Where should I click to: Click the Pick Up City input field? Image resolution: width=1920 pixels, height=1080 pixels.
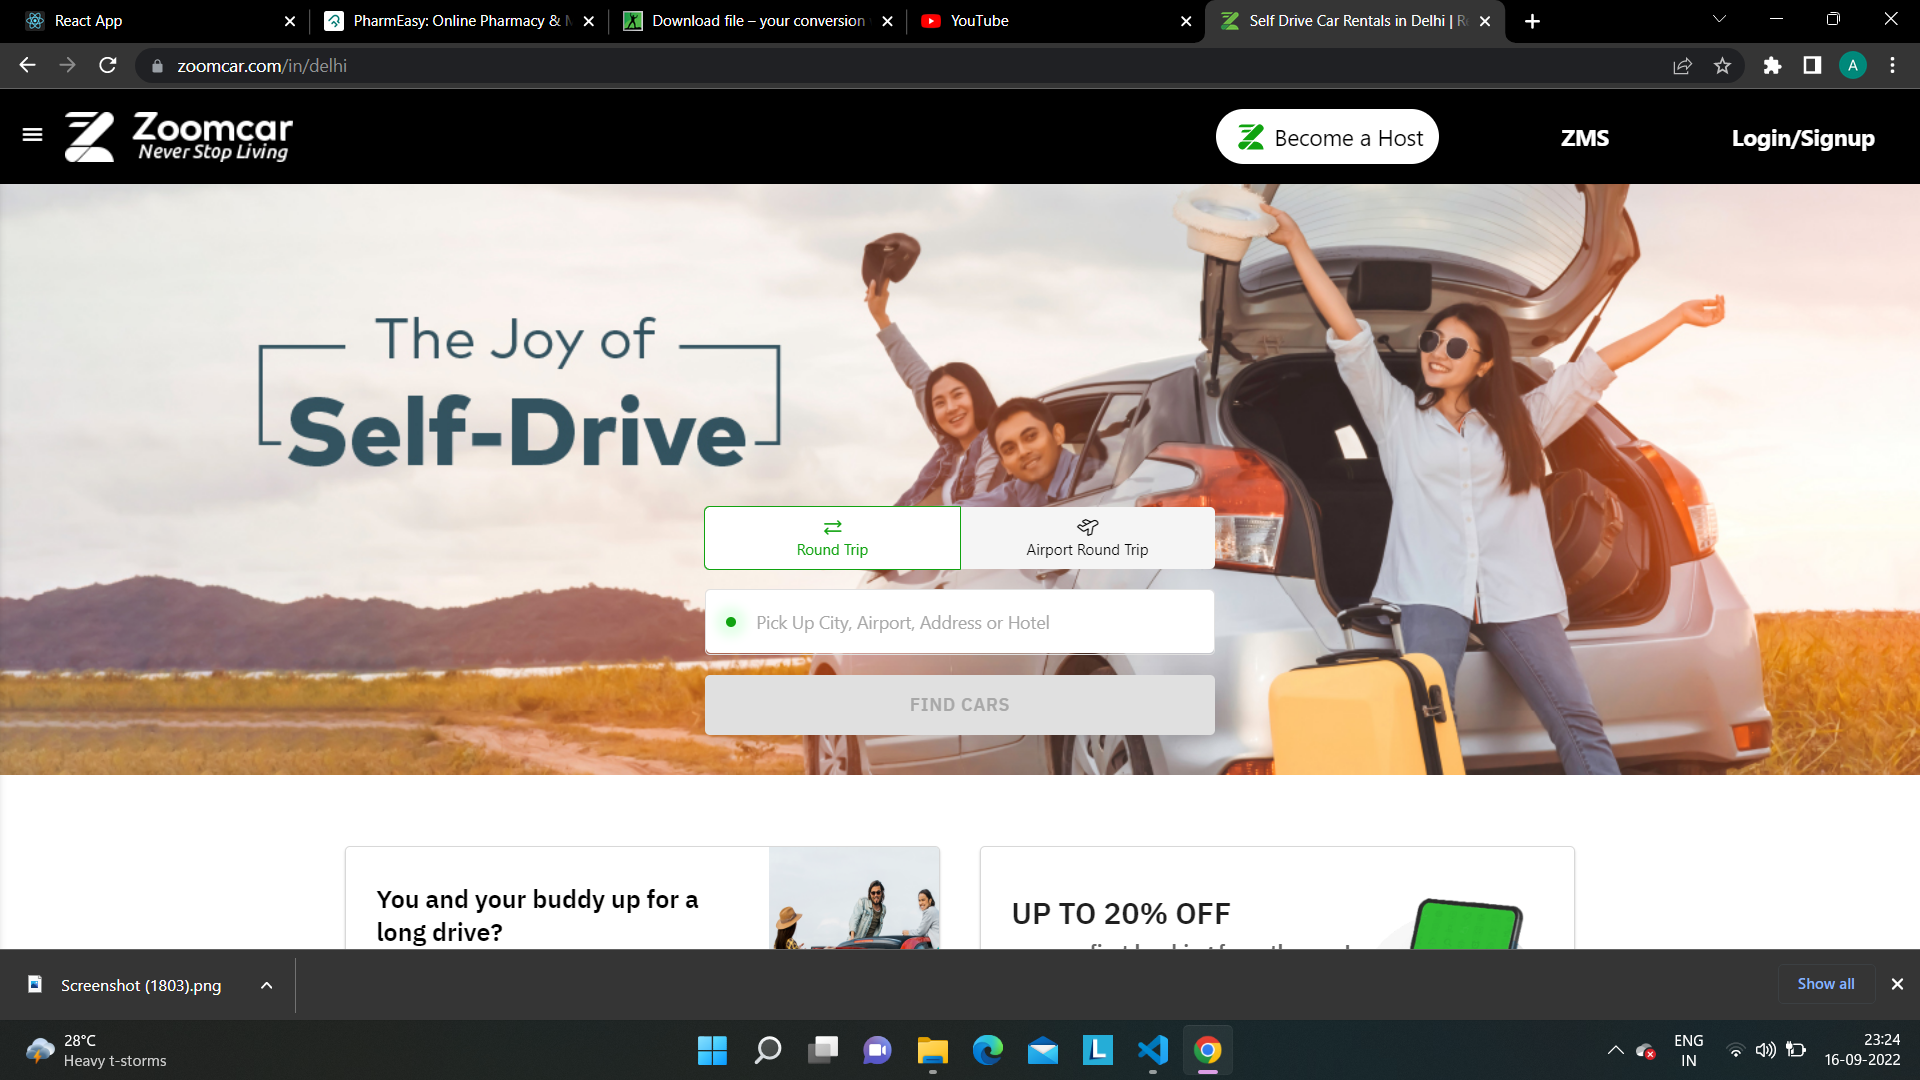(960, 622)
